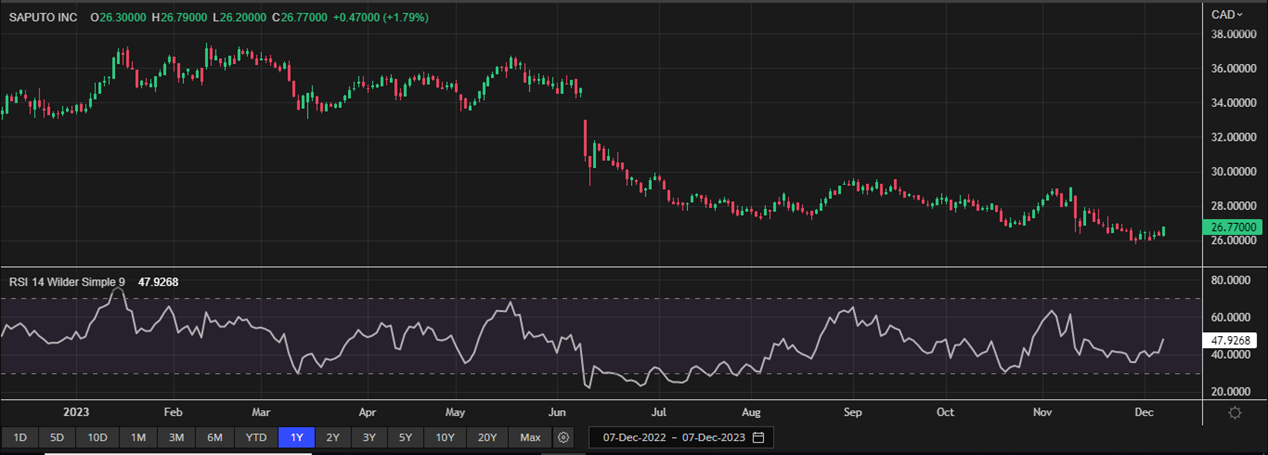Expand the CAD currency dropdown
1268x455 pixels.
(x=1225, y=14)
